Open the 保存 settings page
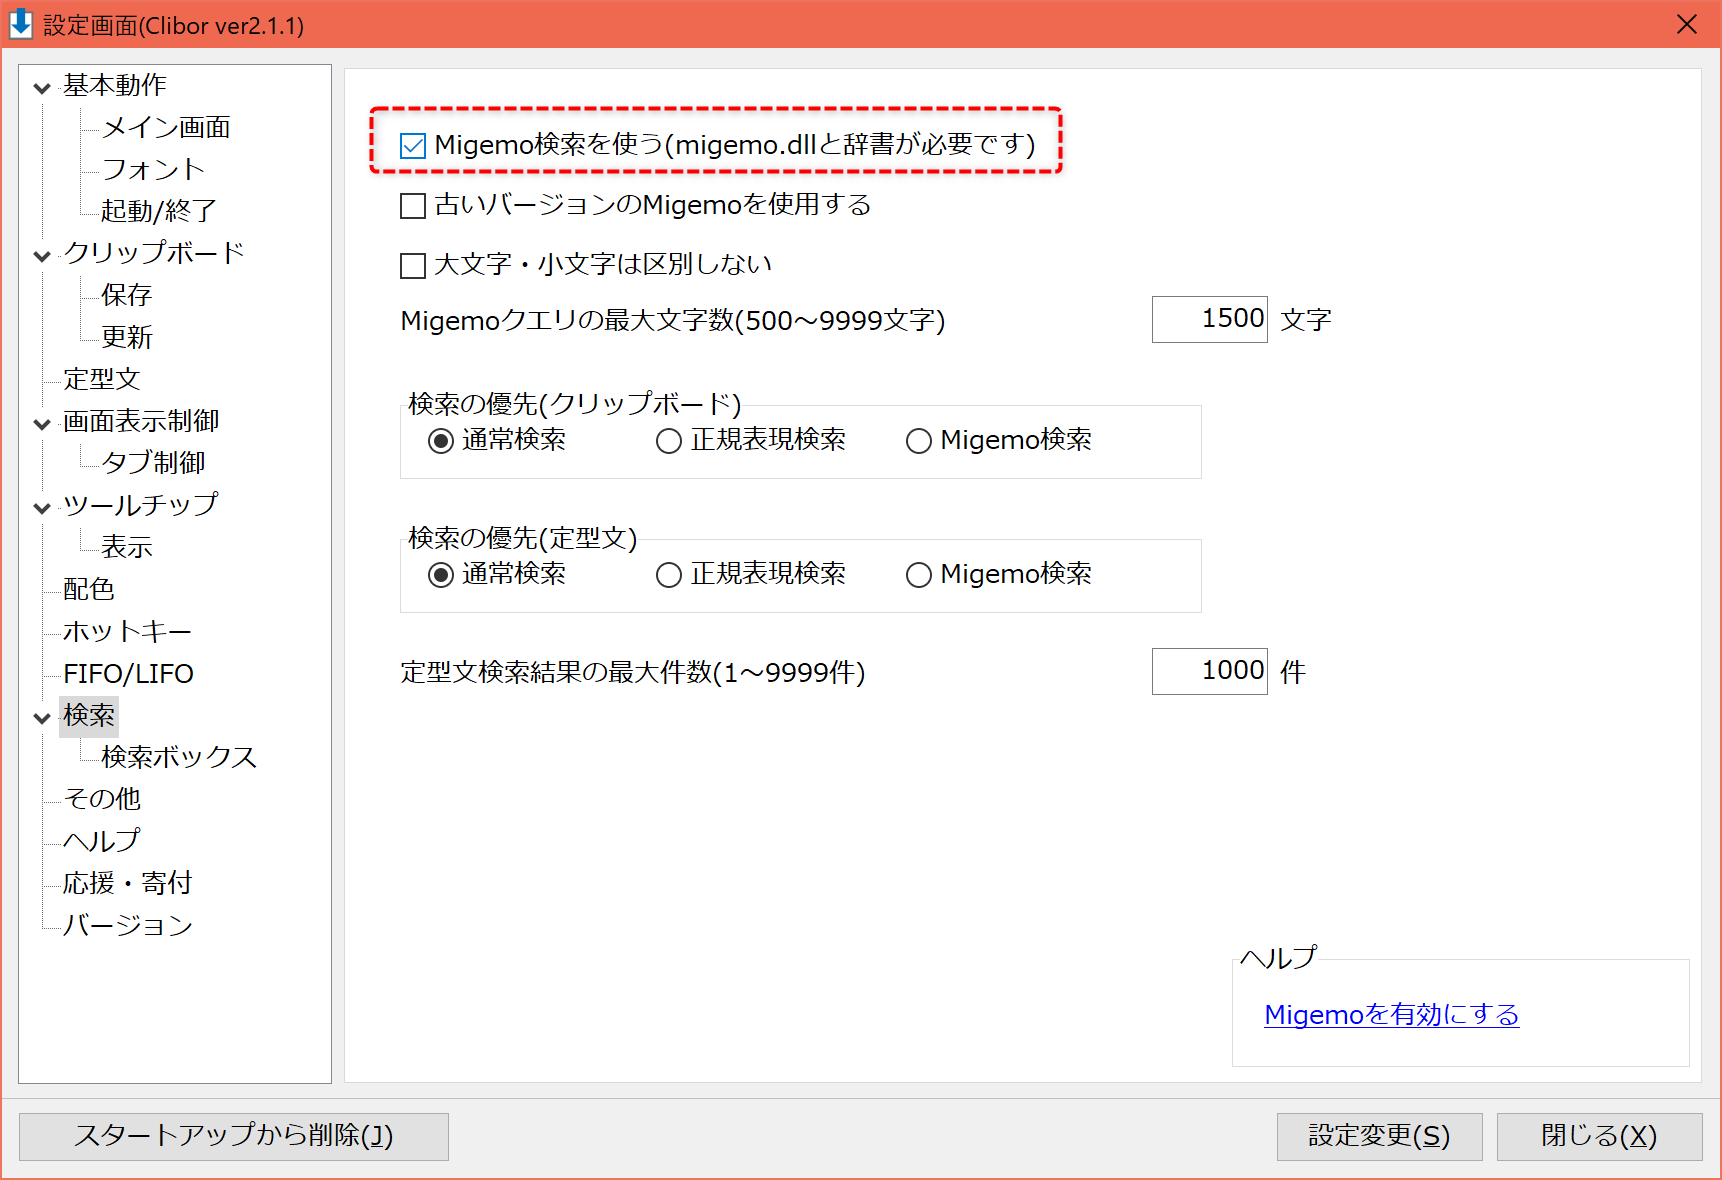The width and height of the screenshot is (1722, 1180). 127,295
